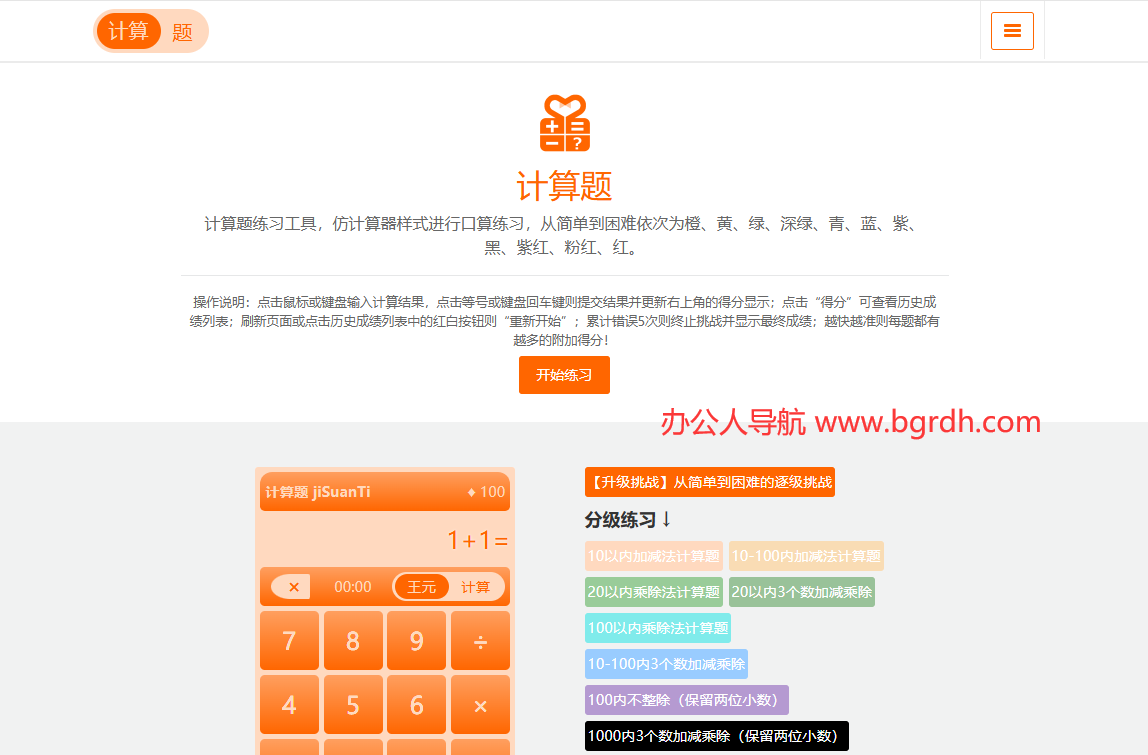Click the 00:00 timer display
Image resolution: width=1148 pixels, height=755 pixels.
[353, 587]
